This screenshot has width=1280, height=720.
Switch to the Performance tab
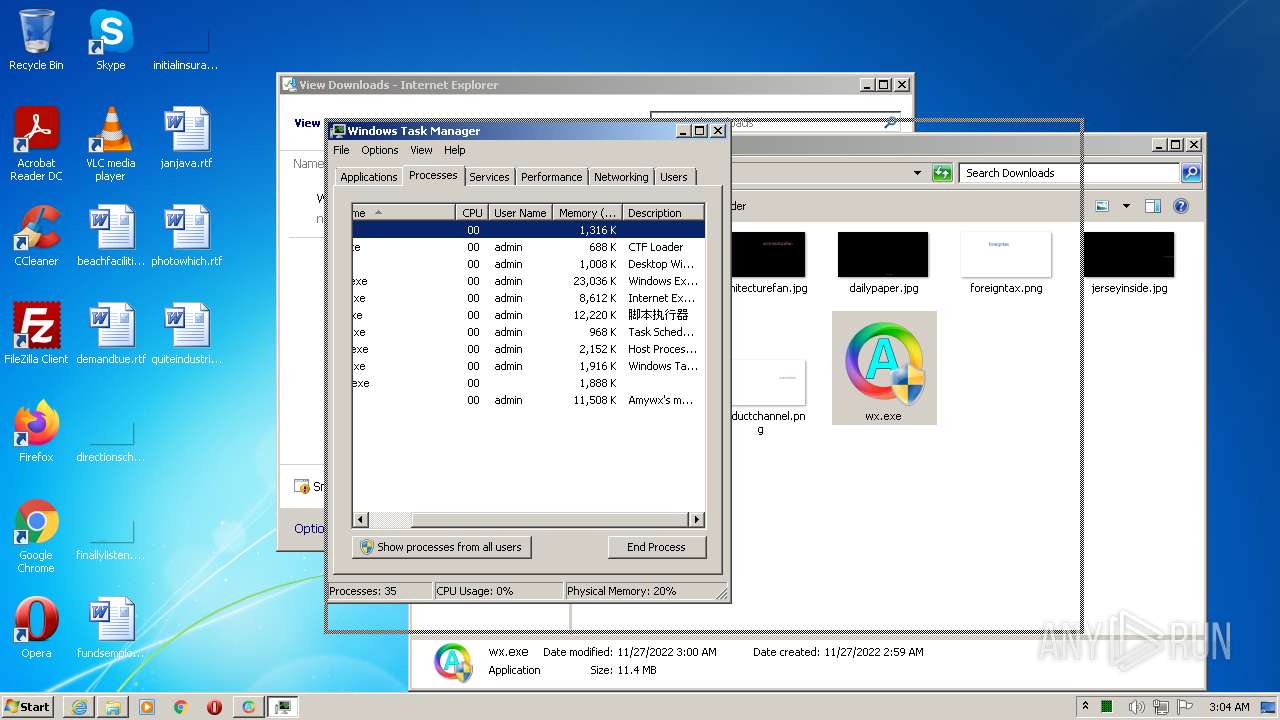point(551,177)
